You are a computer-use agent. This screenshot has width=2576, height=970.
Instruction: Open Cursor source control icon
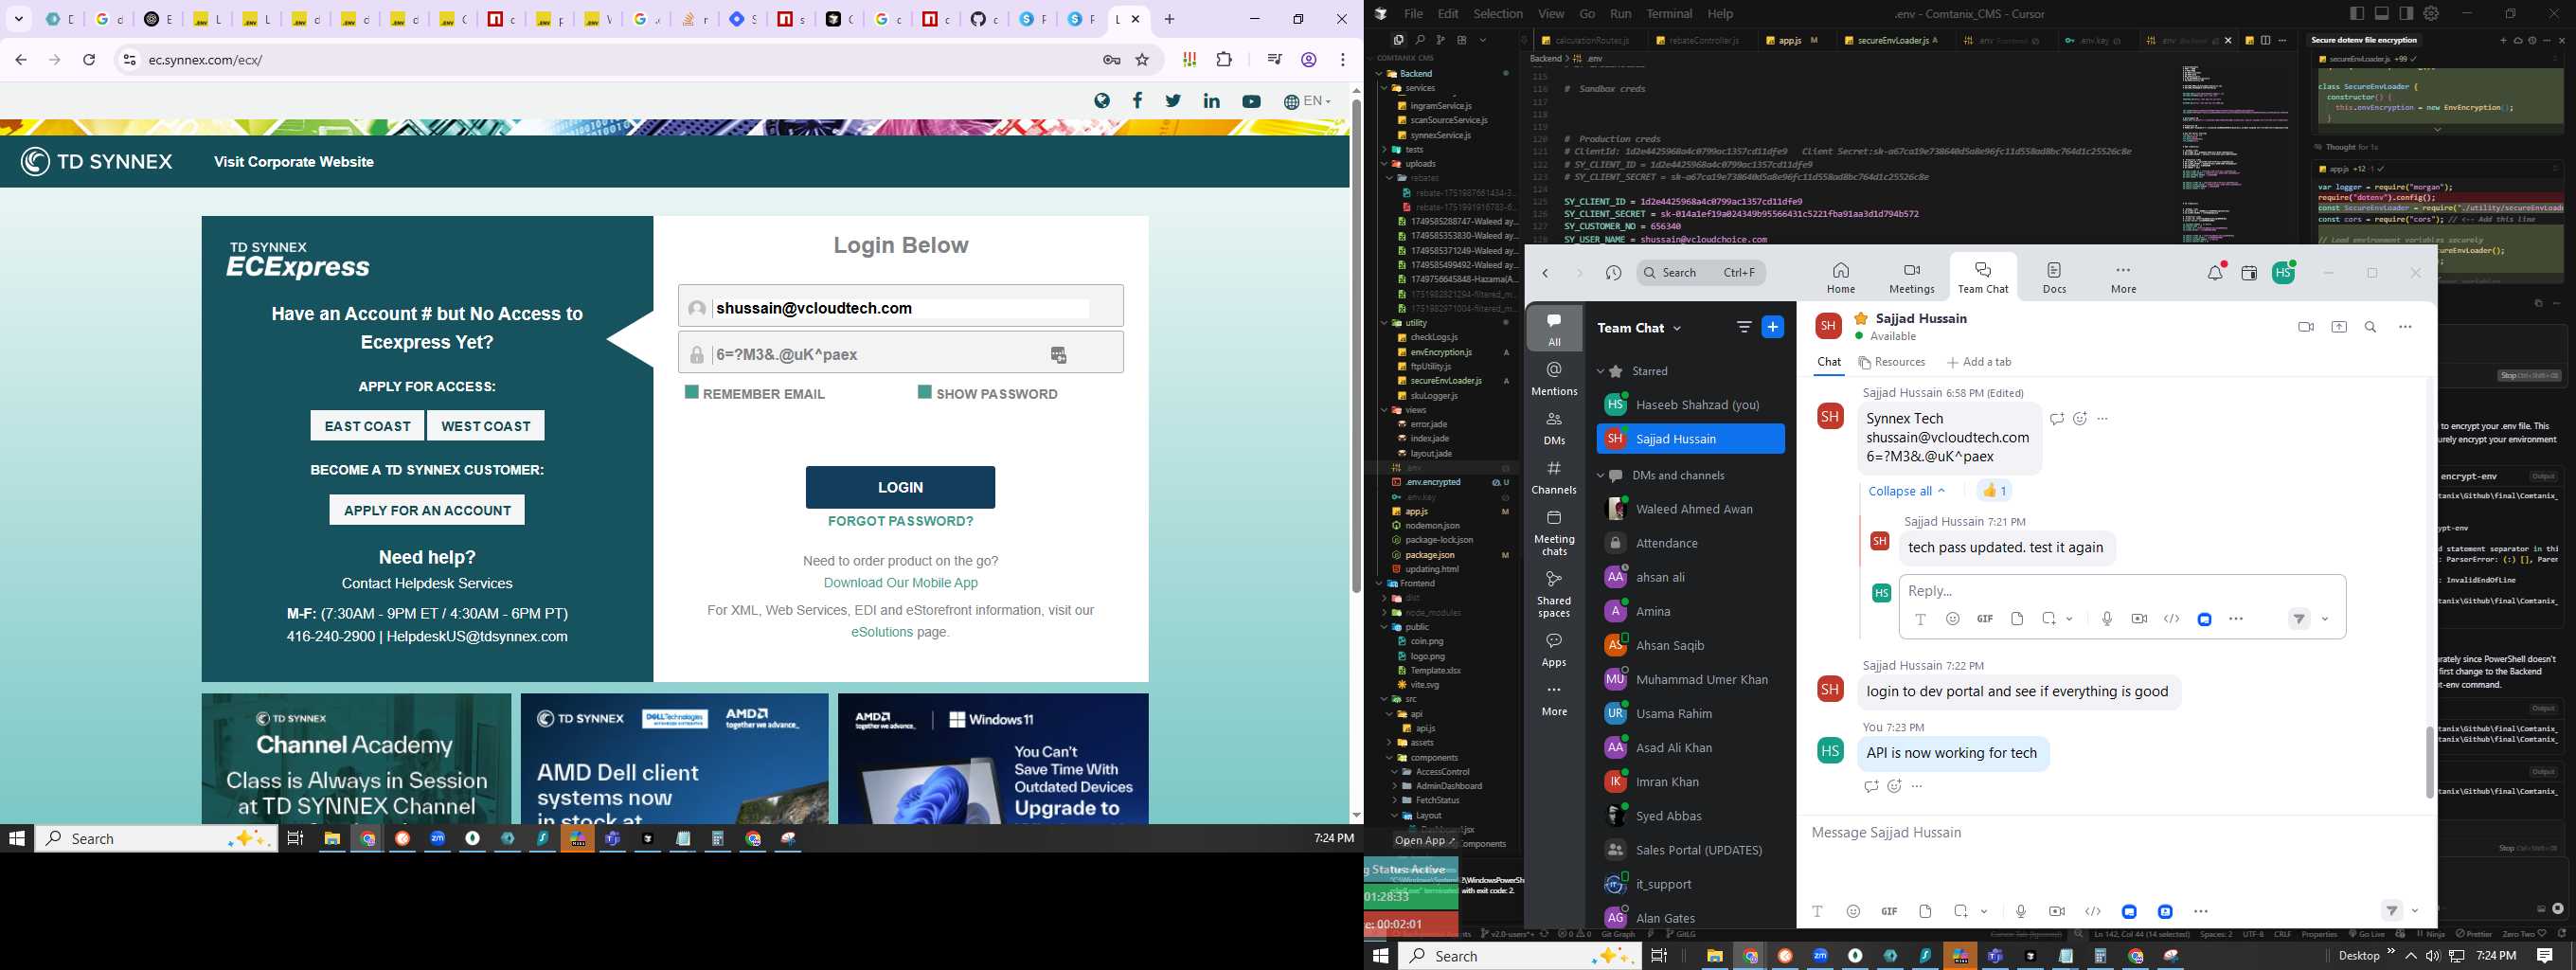1440,40
